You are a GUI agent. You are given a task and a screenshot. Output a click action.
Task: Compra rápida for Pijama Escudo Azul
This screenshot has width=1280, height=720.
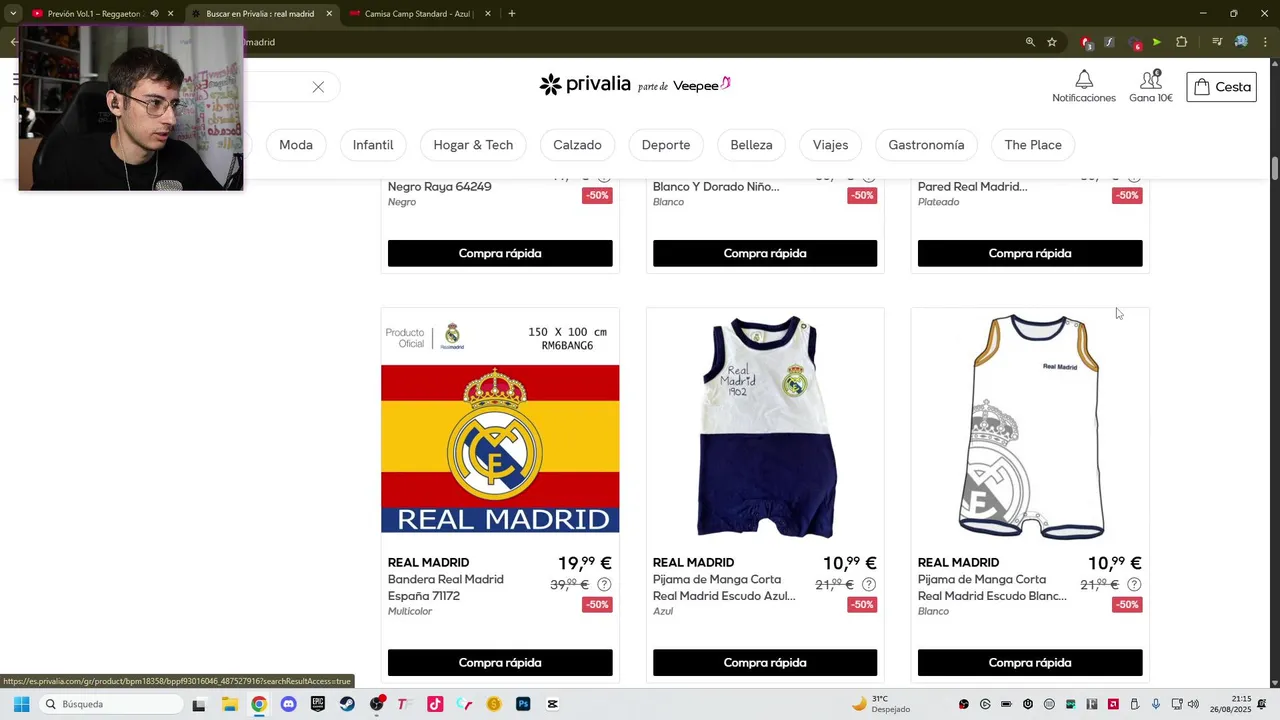[x=765, y=663]
